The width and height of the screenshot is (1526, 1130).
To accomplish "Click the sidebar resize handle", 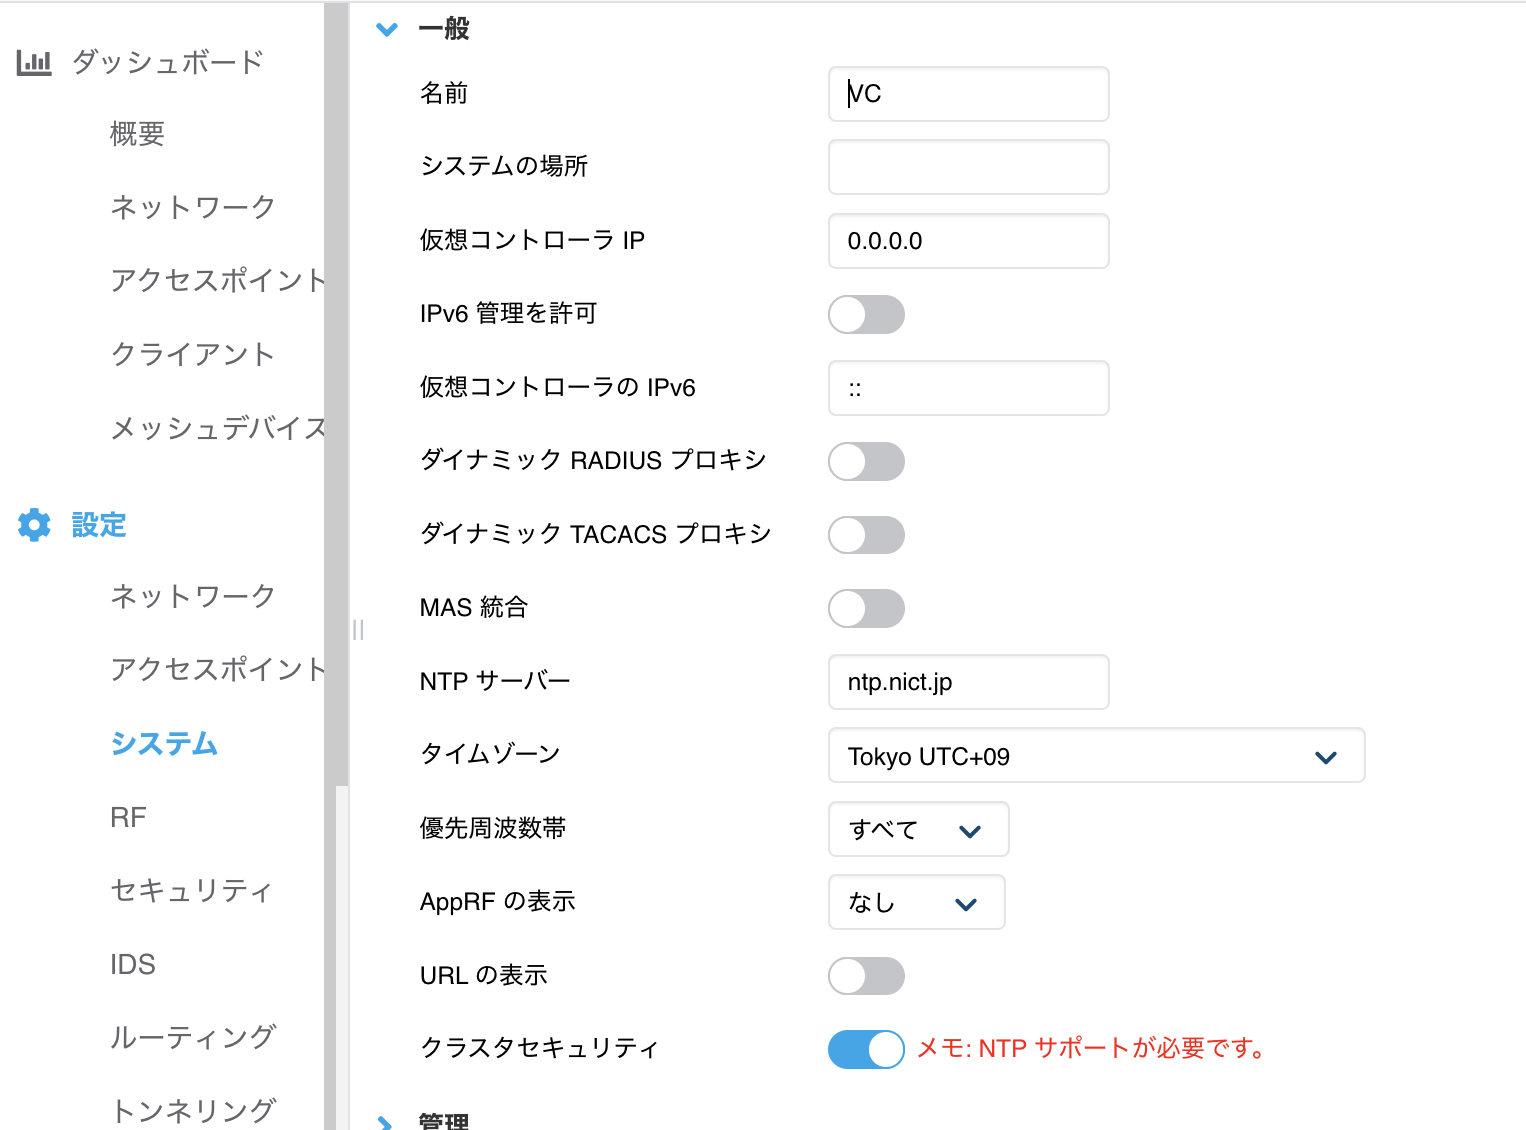I will (358, 629).
